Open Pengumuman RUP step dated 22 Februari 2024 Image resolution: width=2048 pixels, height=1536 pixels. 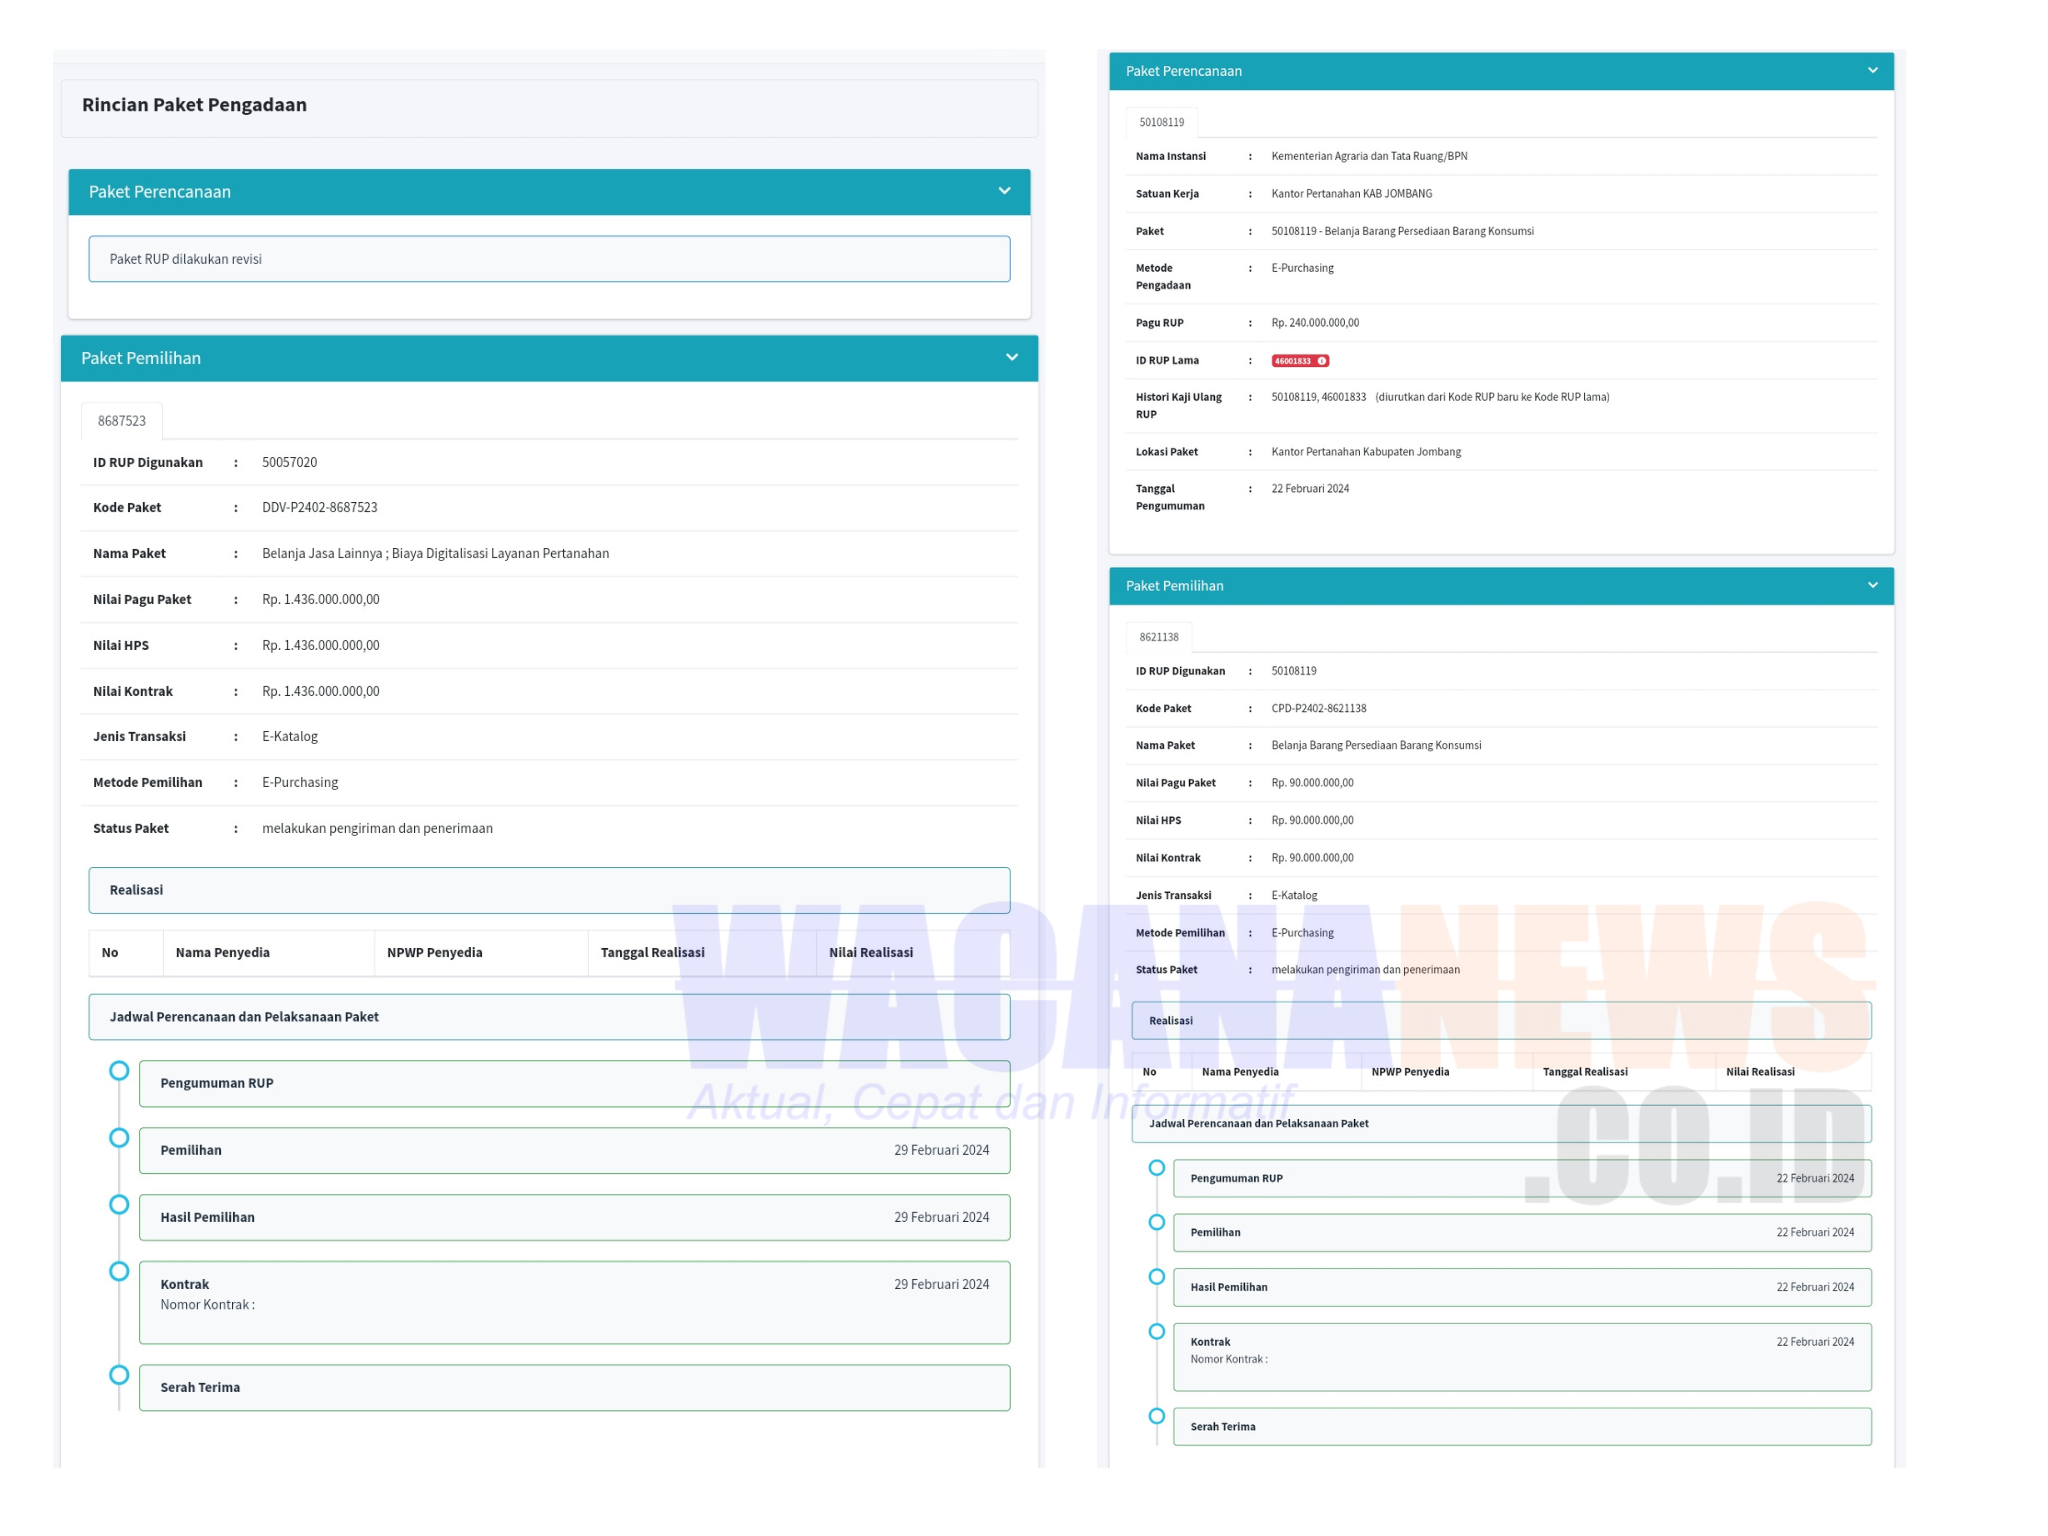1522,1179
